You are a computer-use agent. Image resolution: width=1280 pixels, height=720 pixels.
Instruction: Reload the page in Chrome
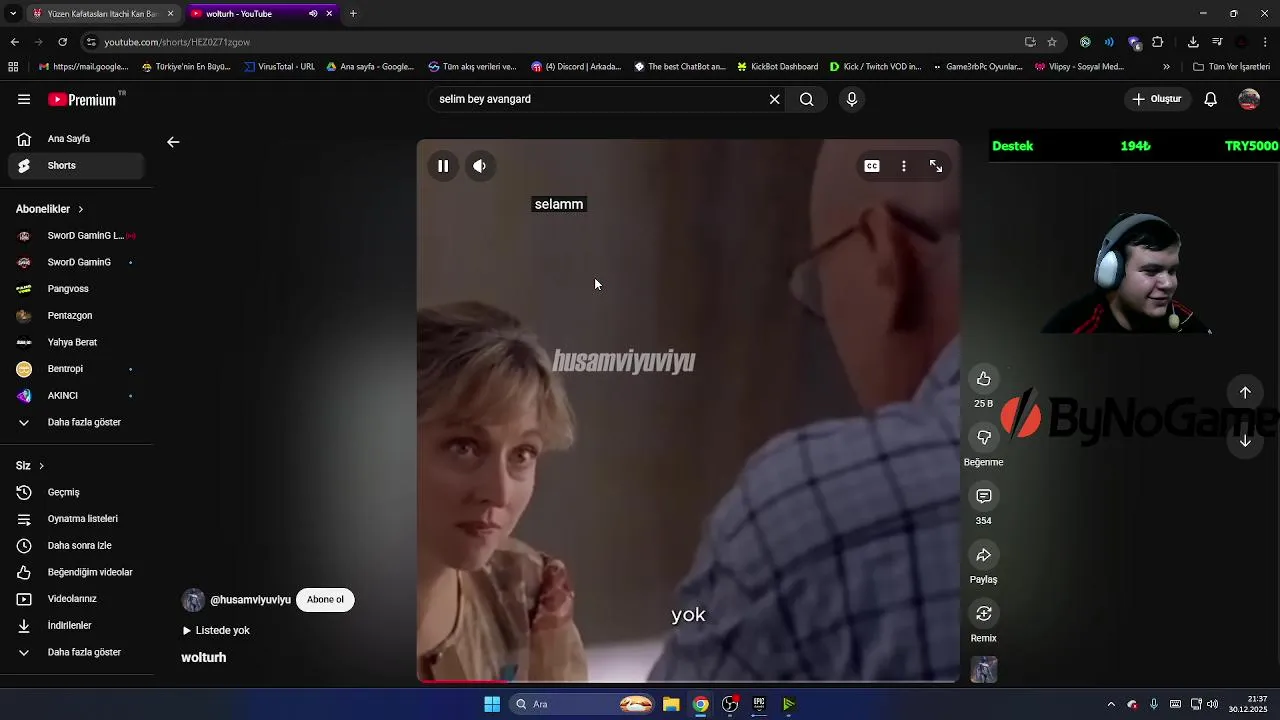[x=62, y=42]
